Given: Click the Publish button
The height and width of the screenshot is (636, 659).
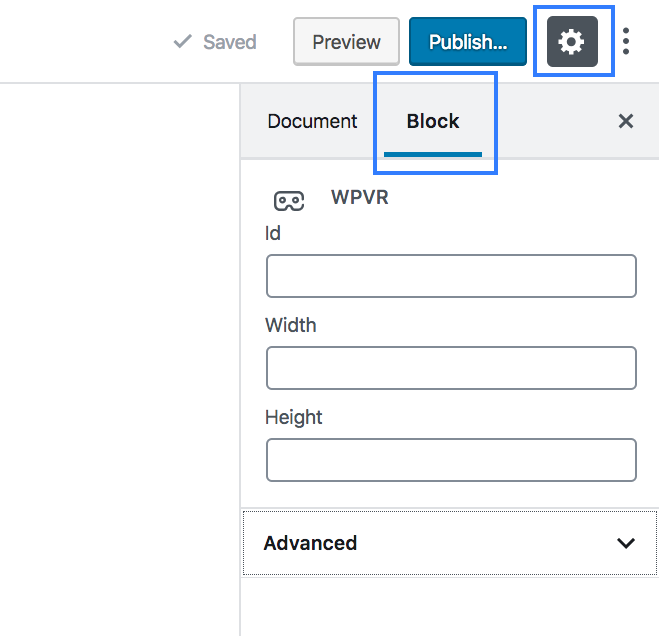Looking at the screenshot, I should coord(468,42).
